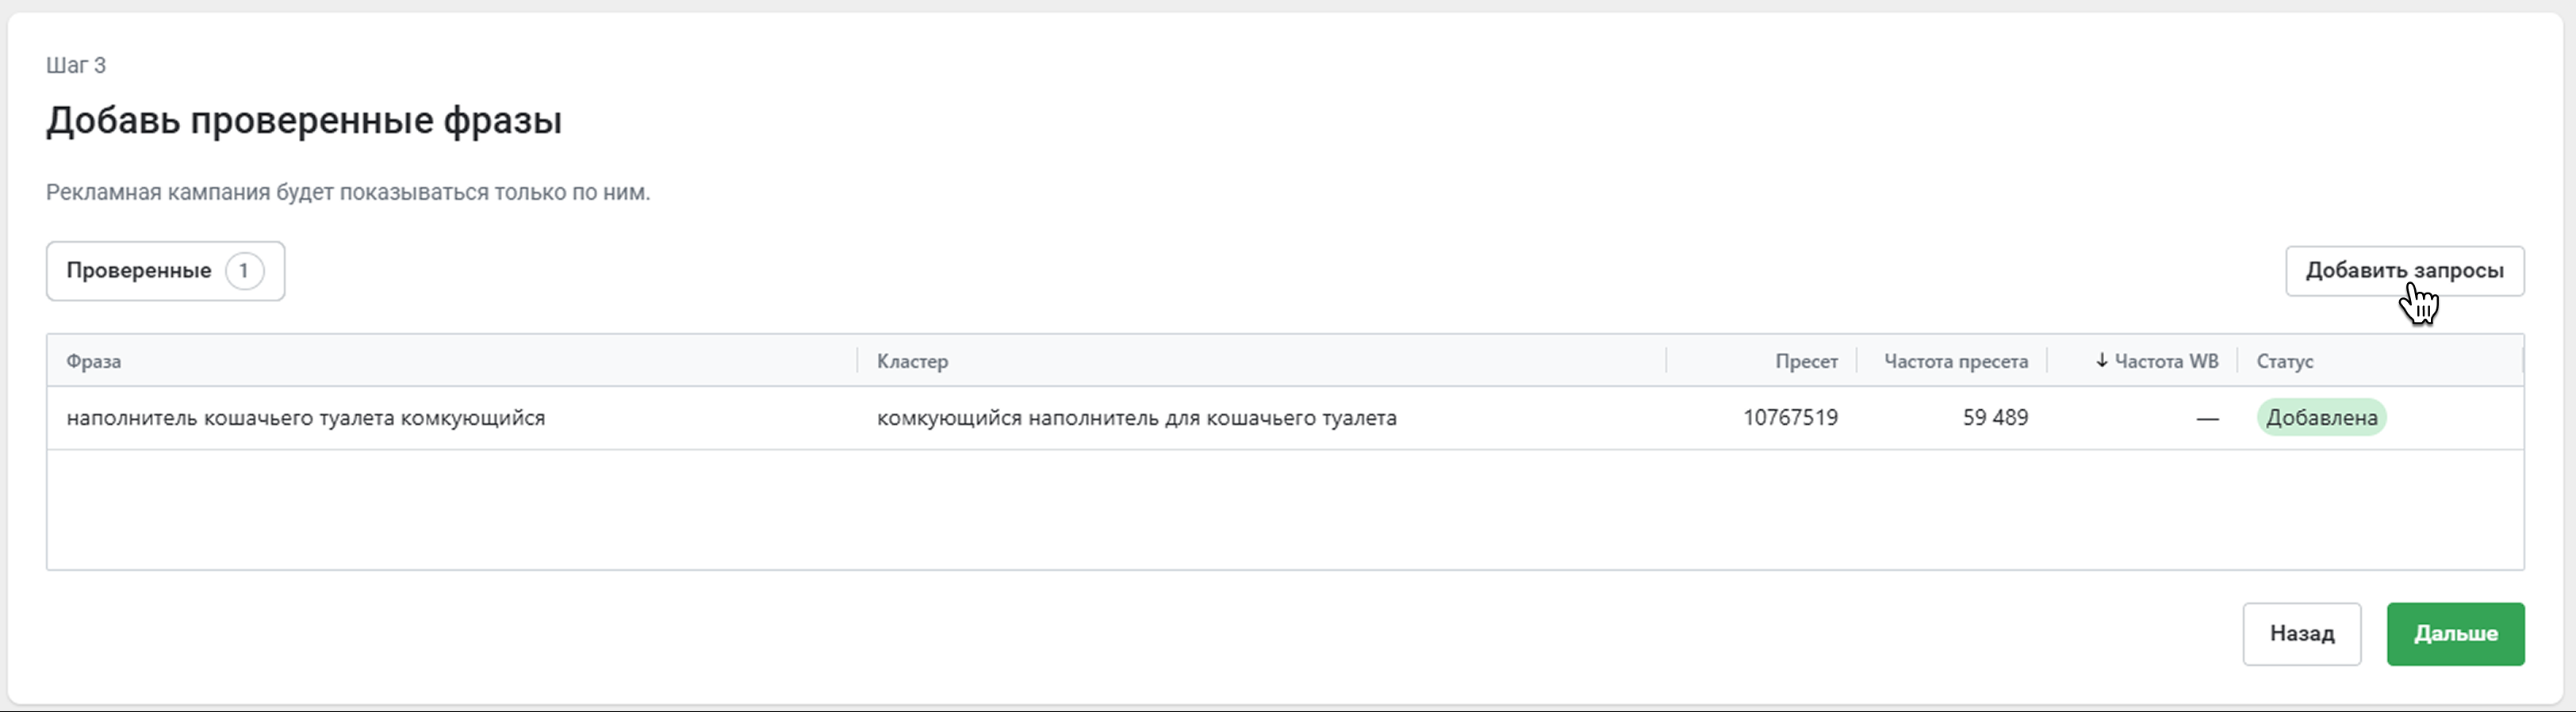Click the Шаг 3 label
Viewport: 2576px width, 712px height.
click(x=76, y=66)
